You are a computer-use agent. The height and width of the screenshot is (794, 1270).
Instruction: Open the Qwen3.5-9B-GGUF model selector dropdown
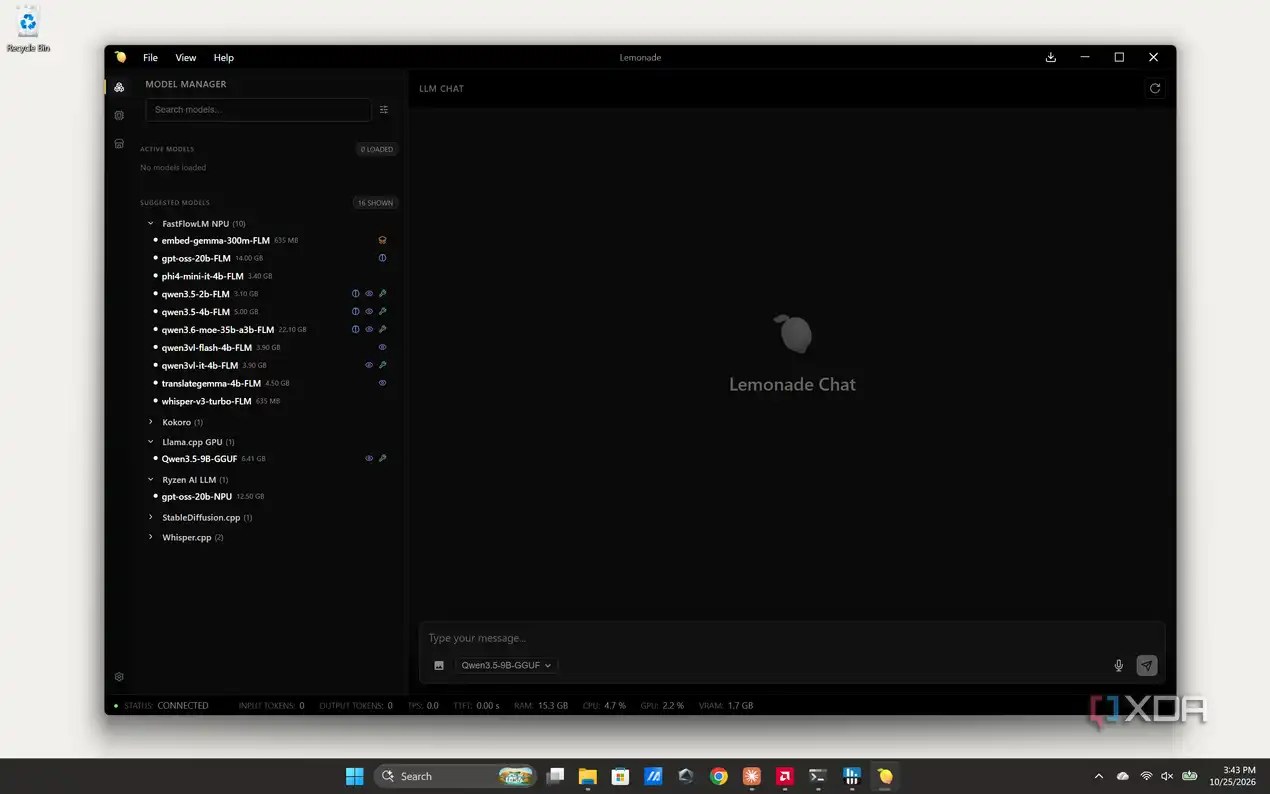pos(507,666)
